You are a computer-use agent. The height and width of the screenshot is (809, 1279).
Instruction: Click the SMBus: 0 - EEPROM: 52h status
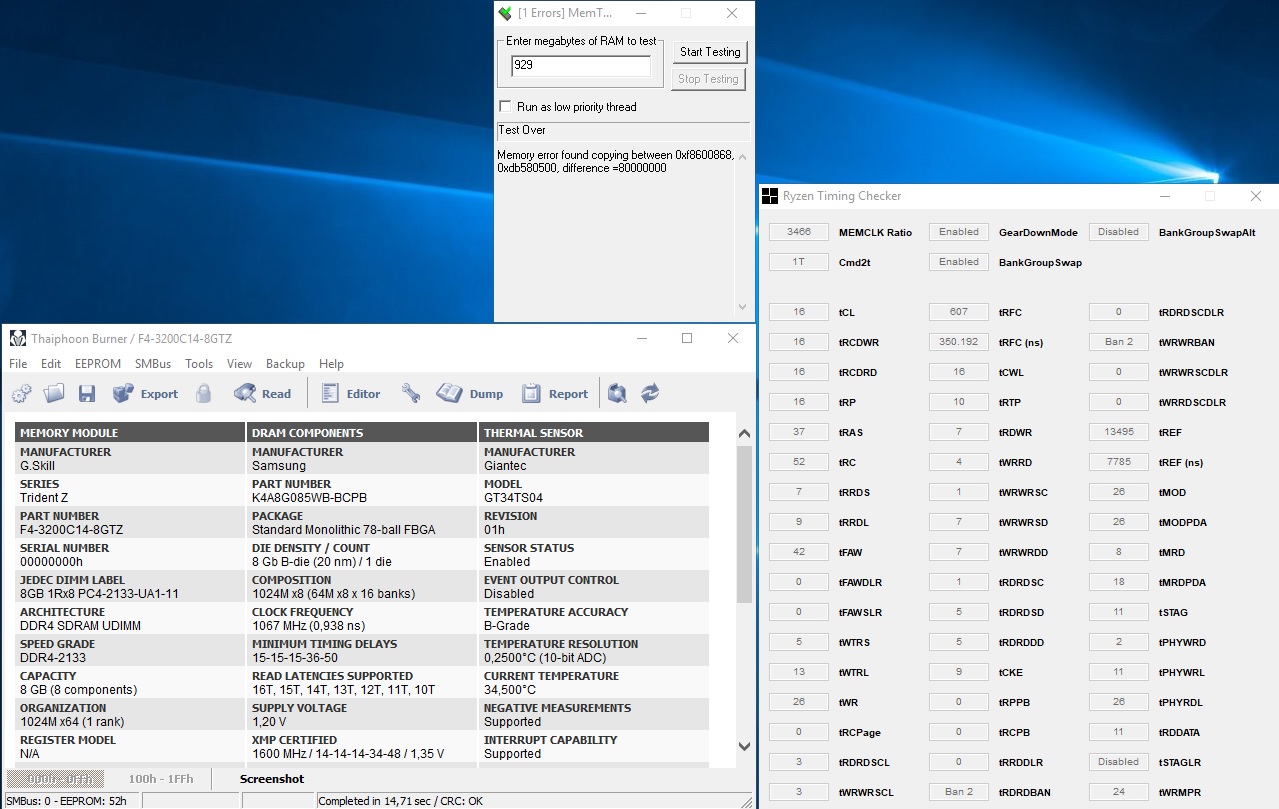70,801
